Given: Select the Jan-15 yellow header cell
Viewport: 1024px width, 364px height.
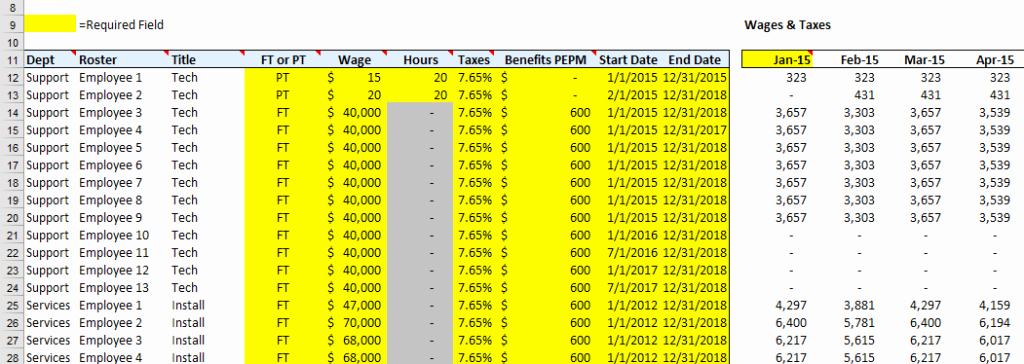Looking at the screenshot, I should coord(776,59).
